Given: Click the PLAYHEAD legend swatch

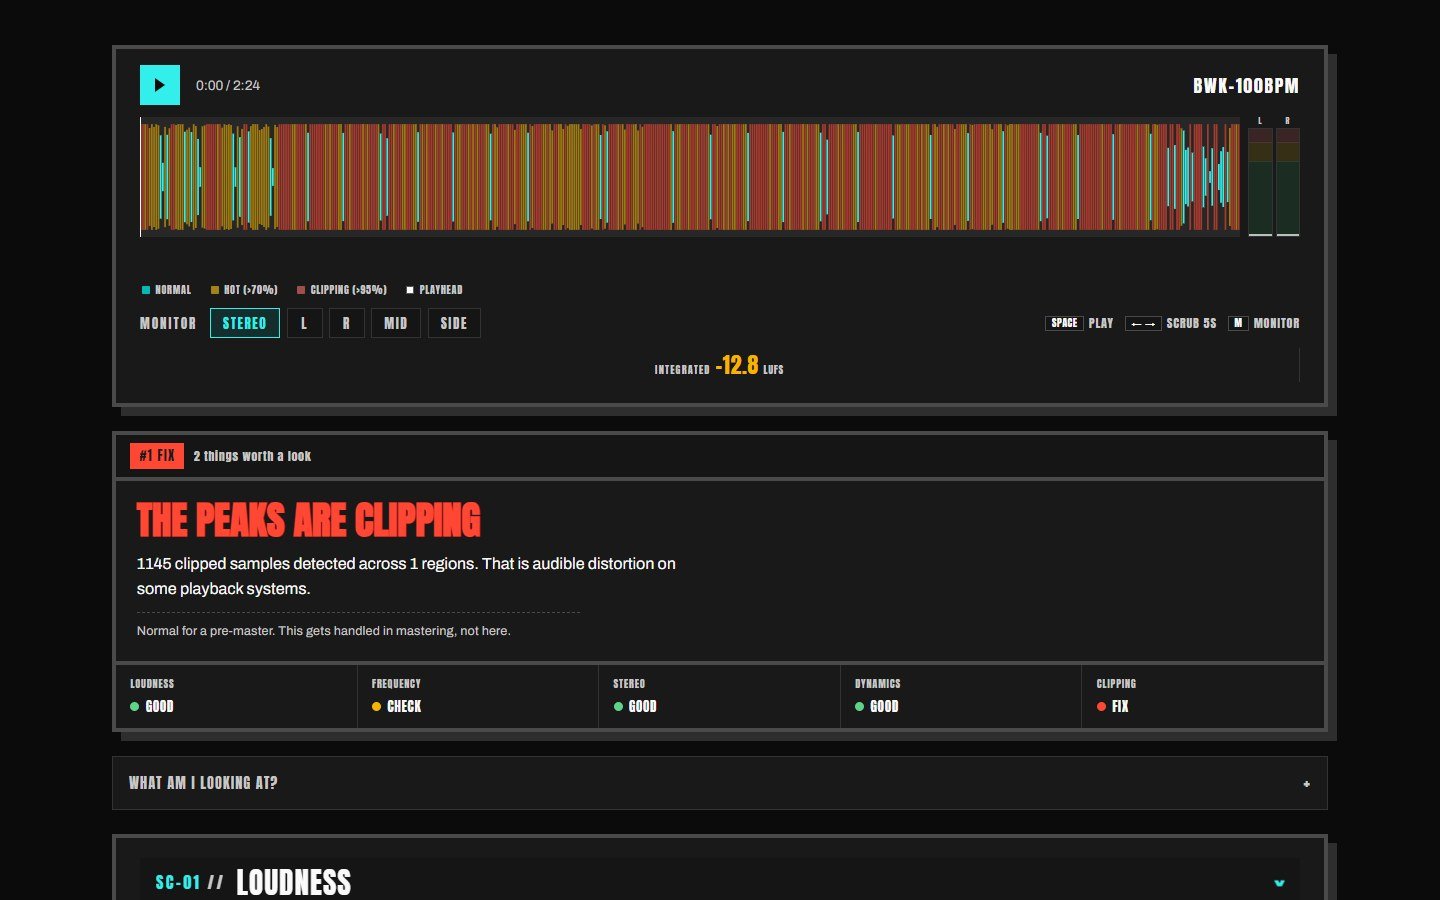Looking at the screenshot, I should [410, 290].
